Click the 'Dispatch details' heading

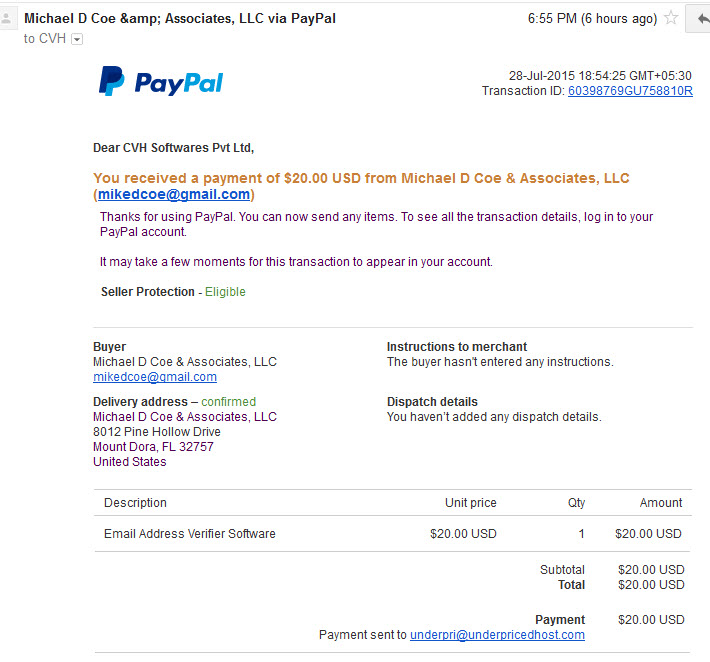[x=432, y=402]
